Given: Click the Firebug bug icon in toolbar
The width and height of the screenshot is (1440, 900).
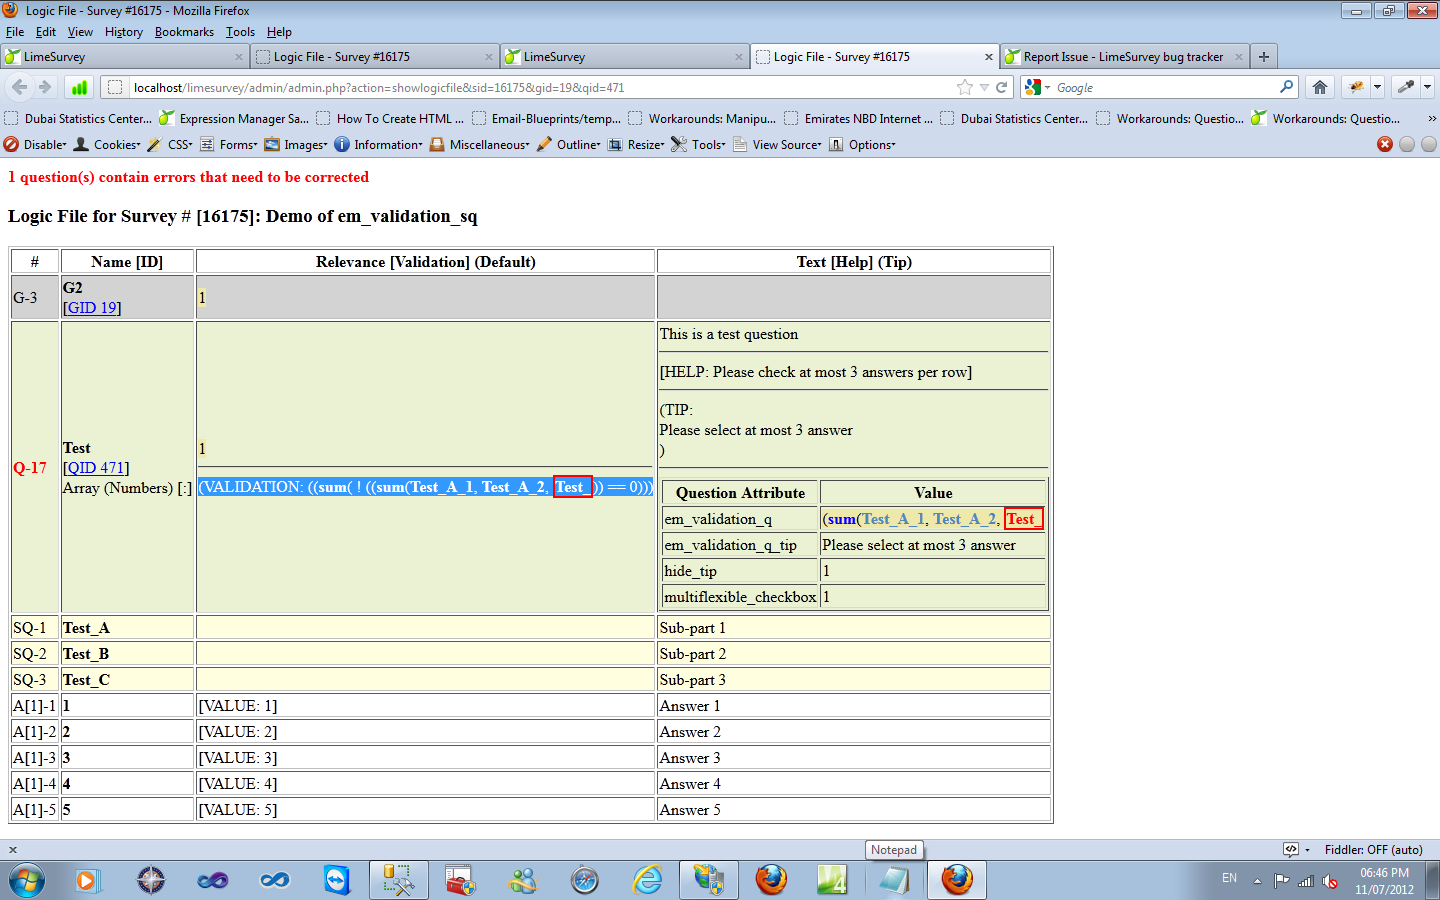Looking at the screenshot, I should click(x=1356, y=87).
